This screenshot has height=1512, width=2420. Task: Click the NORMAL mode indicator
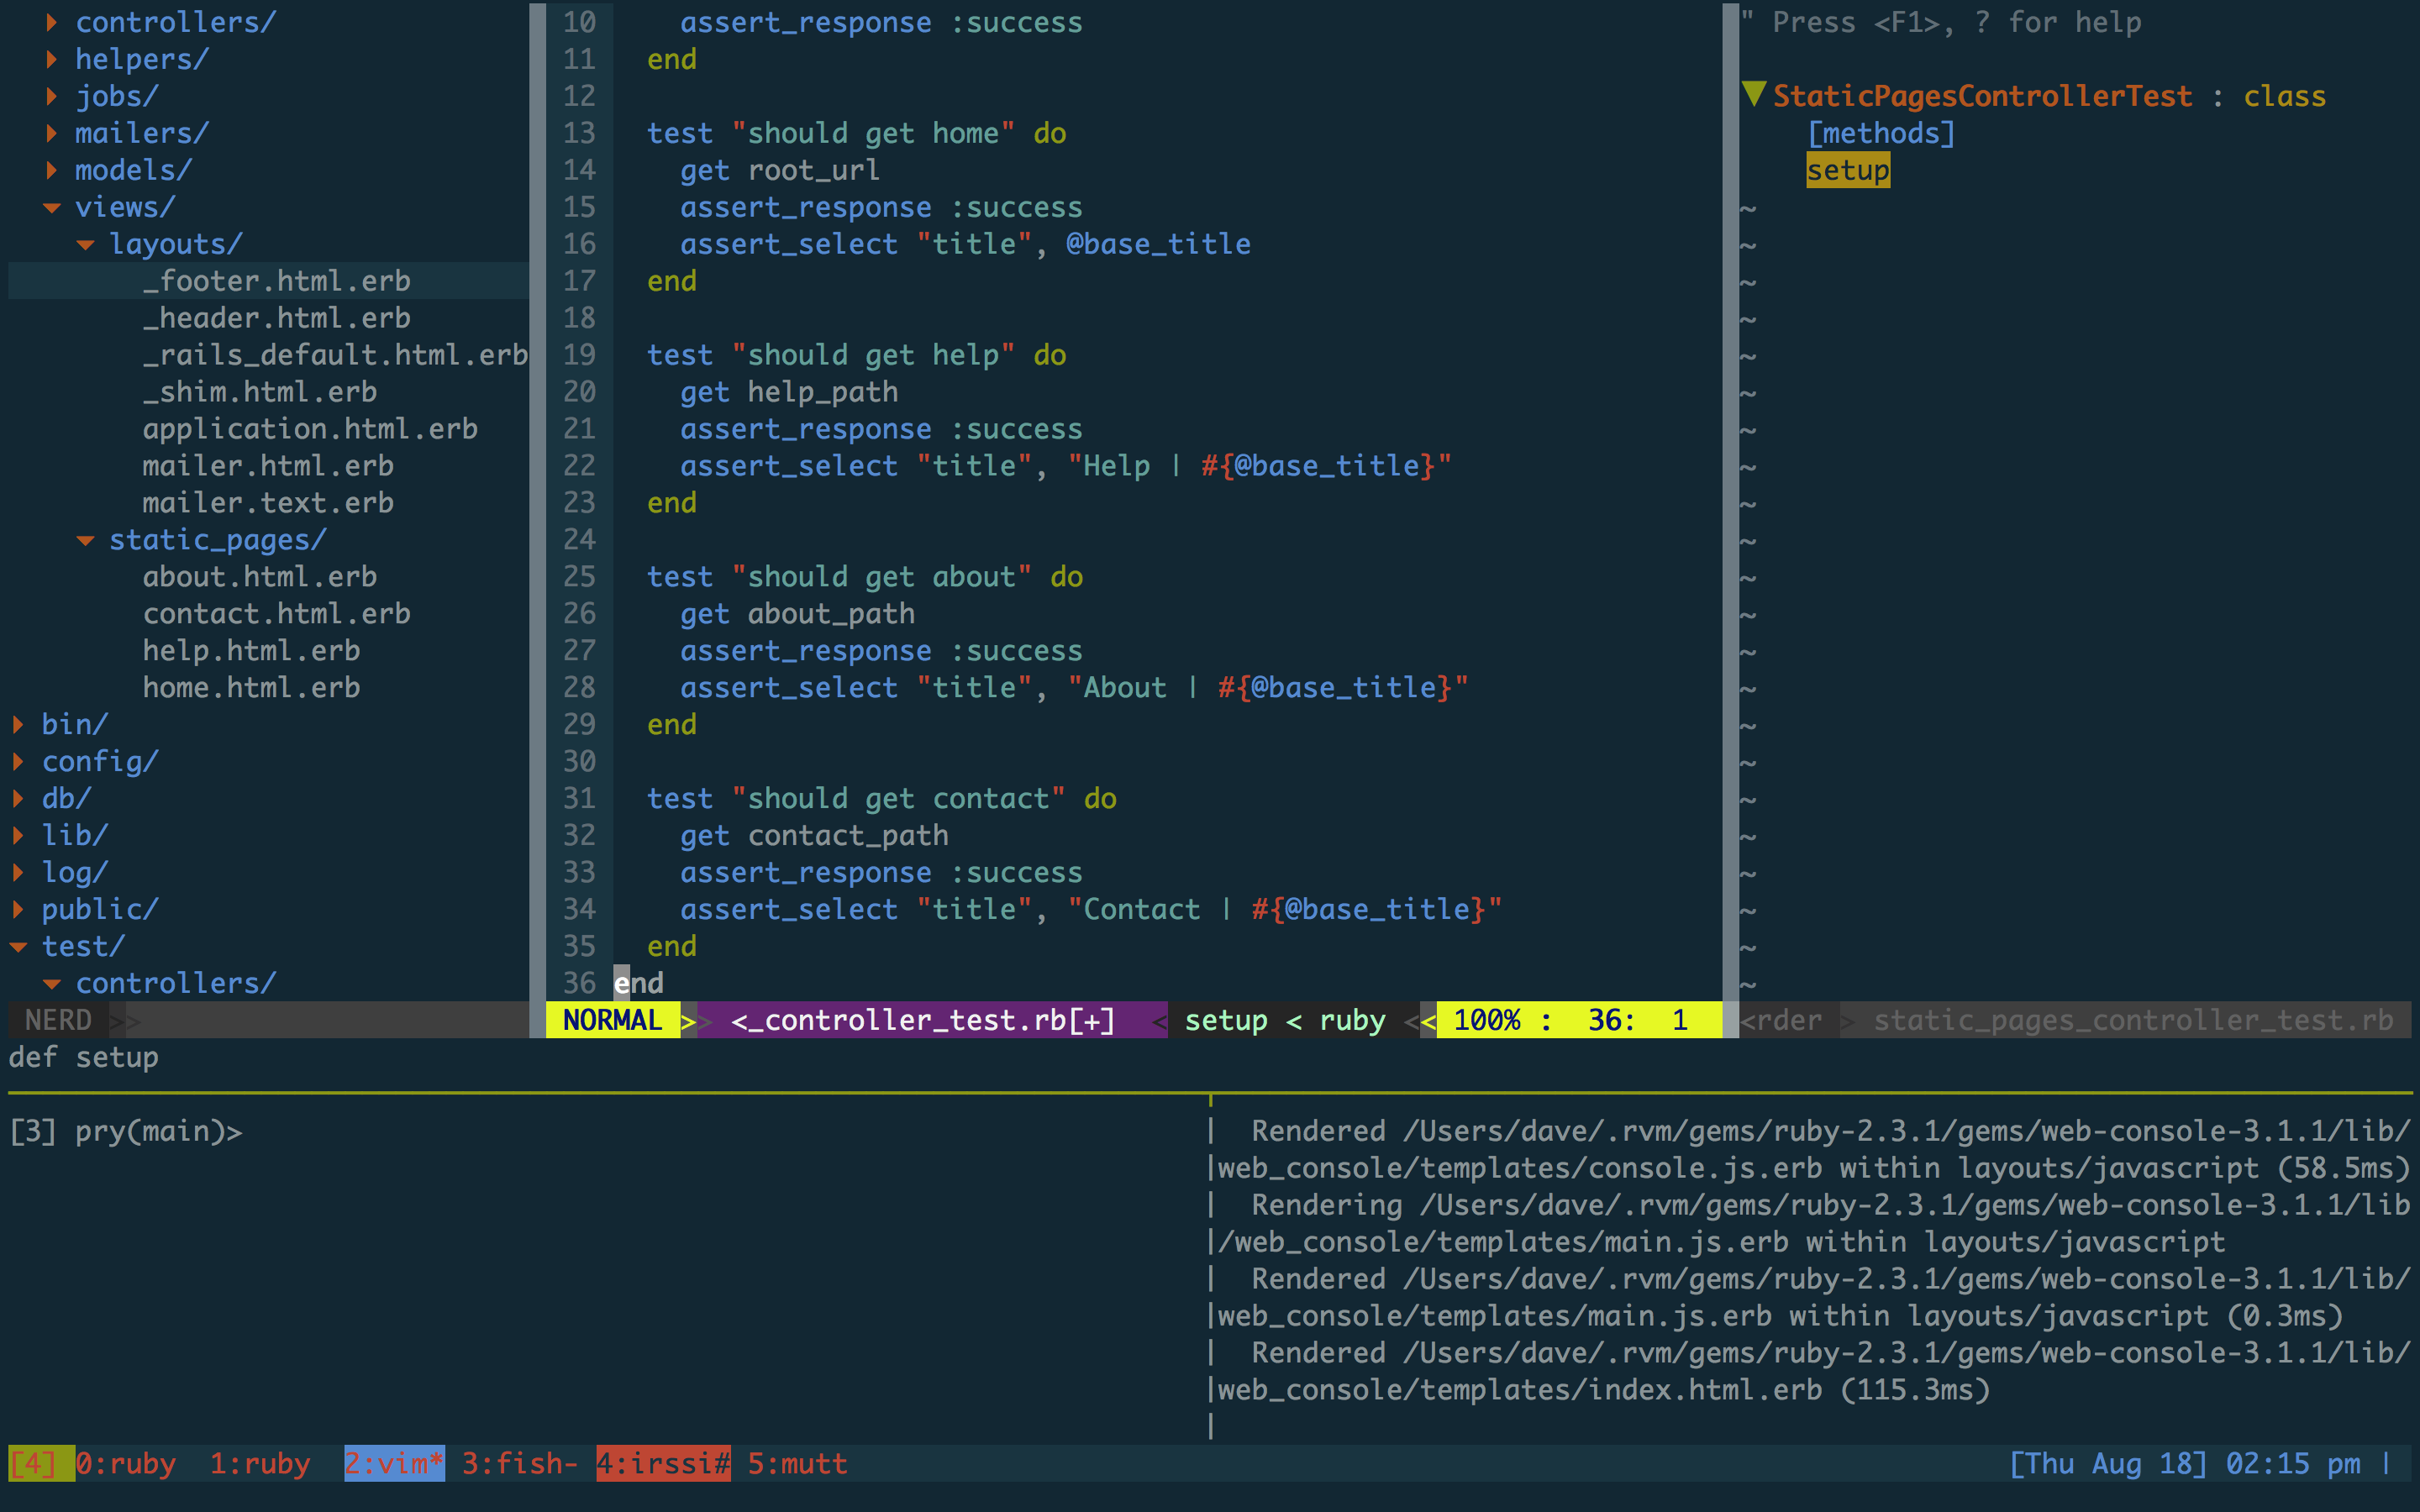[612, 1020]
